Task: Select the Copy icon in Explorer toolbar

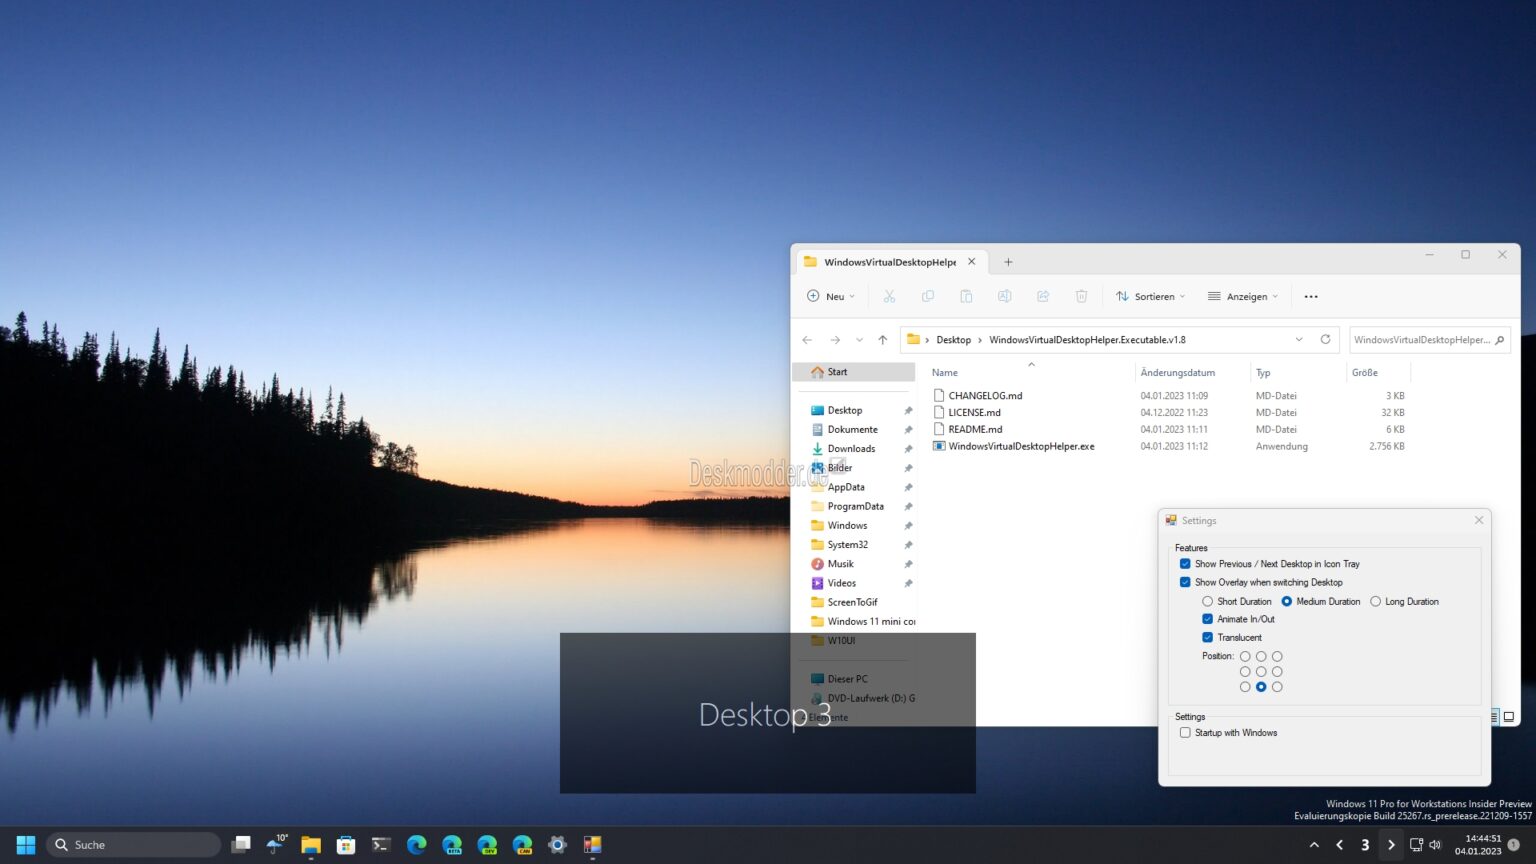Action: tap(928, 296)
